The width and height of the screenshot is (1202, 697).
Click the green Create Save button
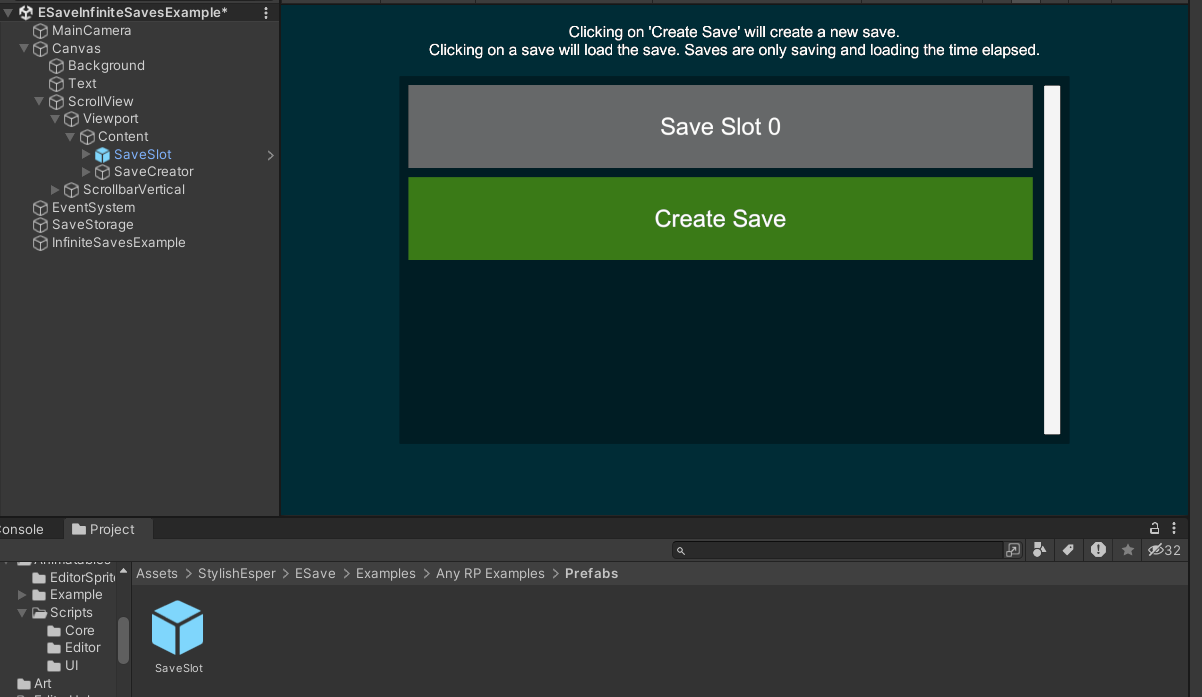point(720,219)
